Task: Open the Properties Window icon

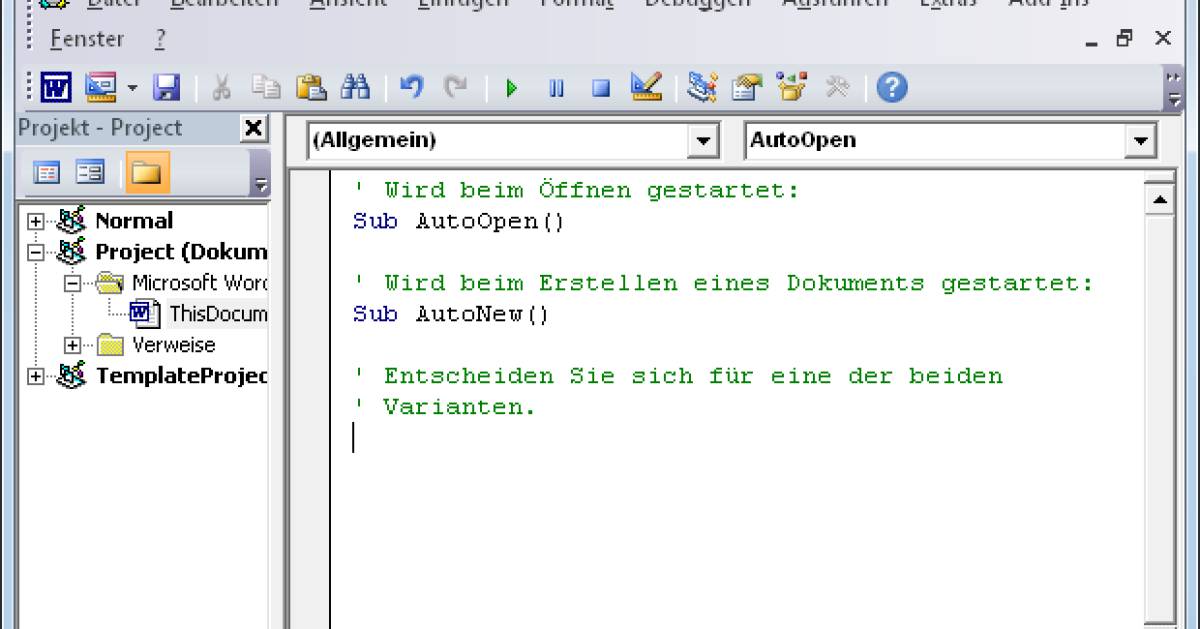Action: [746, 89]
